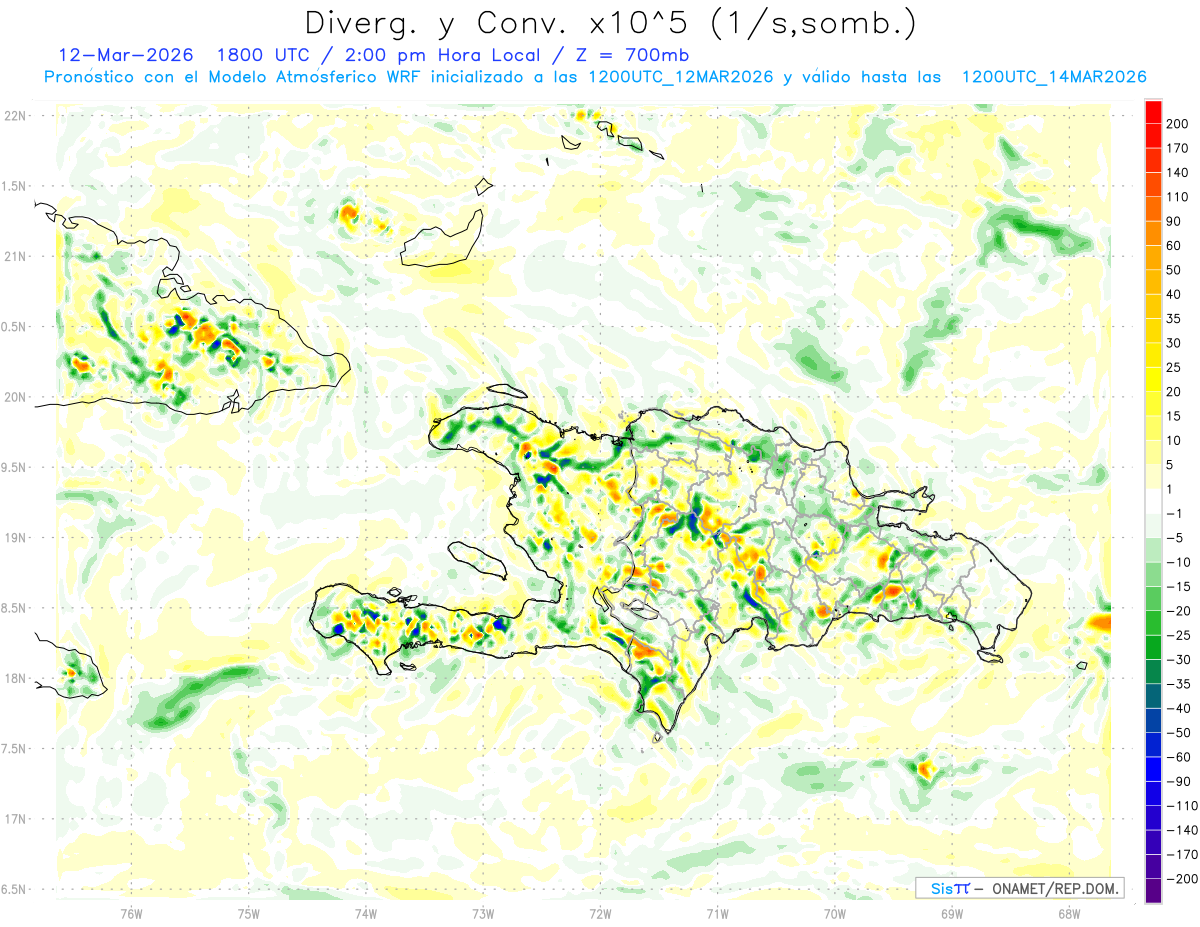Click the '74W' longitude axis label
The image size is (1200, 927).
pos(366,913)
